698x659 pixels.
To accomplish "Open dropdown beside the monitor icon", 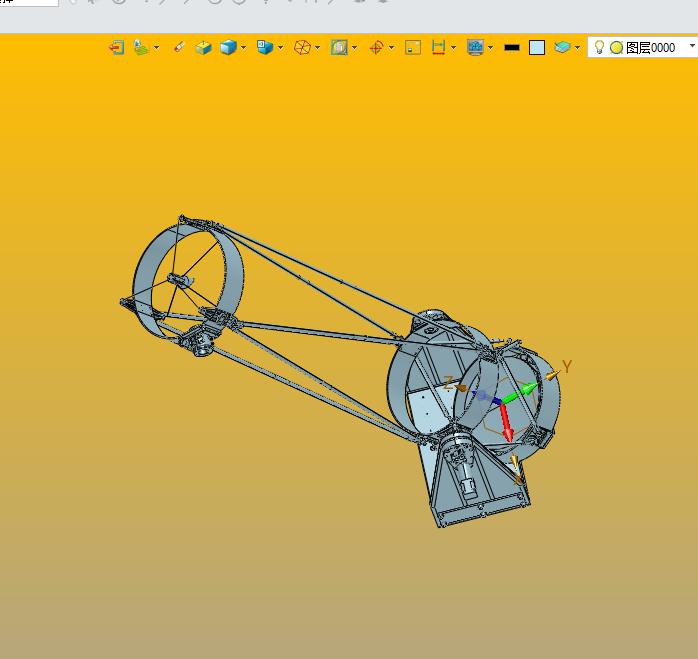I will pos(490,47).
